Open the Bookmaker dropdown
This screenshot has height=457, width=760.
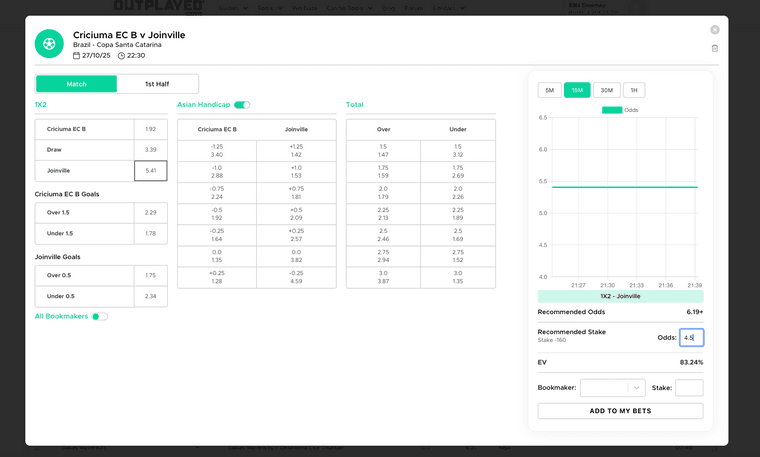(x=606, y=387)
